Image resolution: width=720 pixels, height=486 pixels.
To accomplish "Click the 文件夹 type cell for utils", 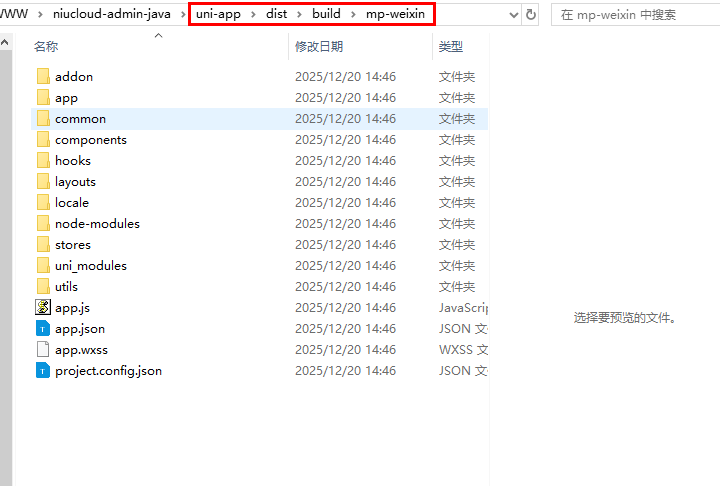I will click(457, 287).
